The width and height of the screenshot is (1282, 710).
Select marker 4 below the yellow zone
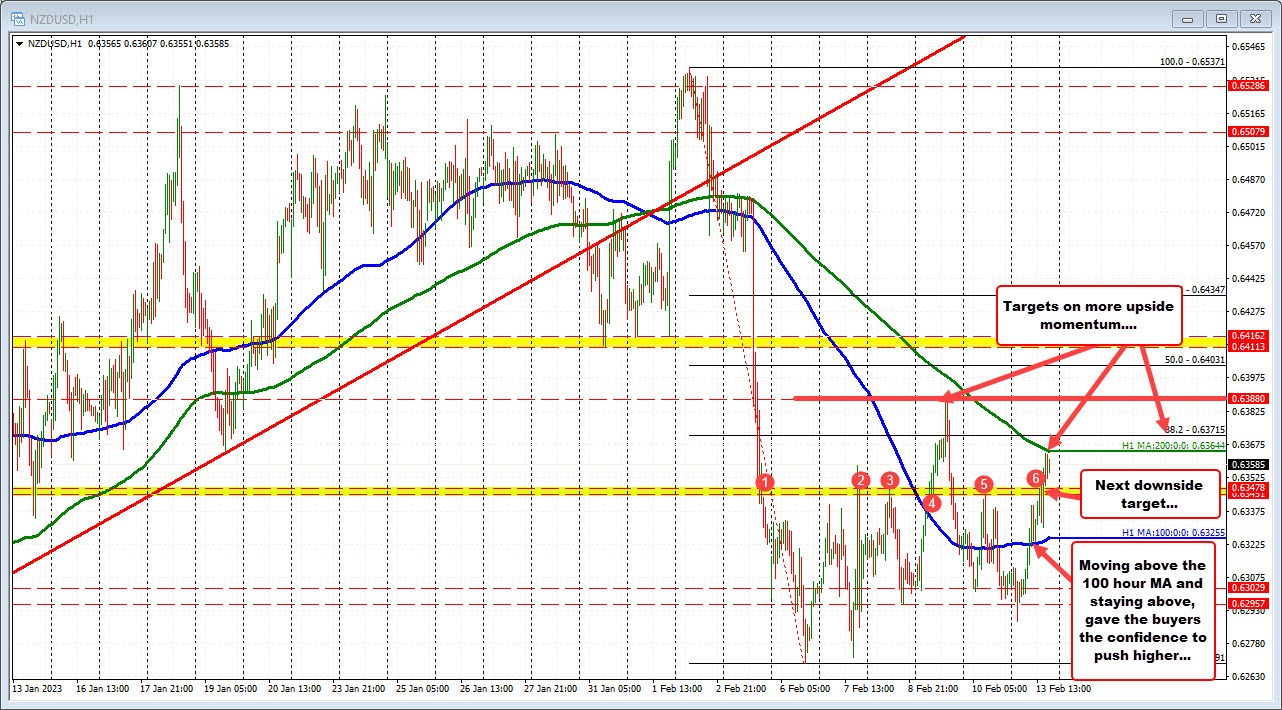(x=932, y=504)
